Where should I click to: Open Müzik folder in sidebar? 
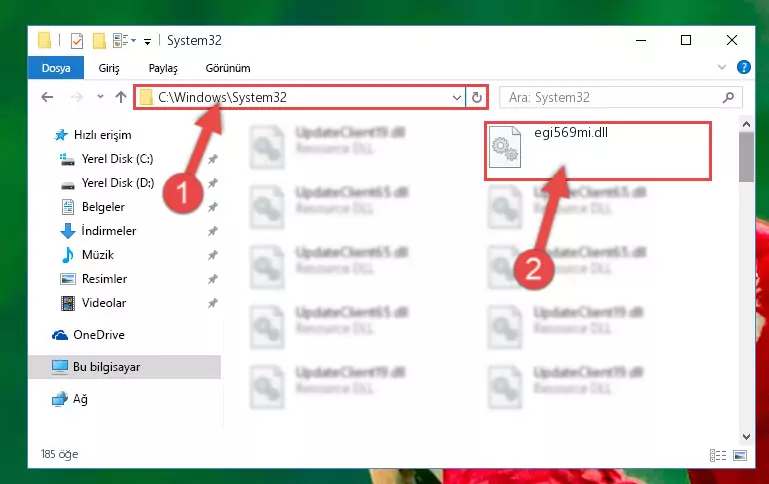pos(87,255)
